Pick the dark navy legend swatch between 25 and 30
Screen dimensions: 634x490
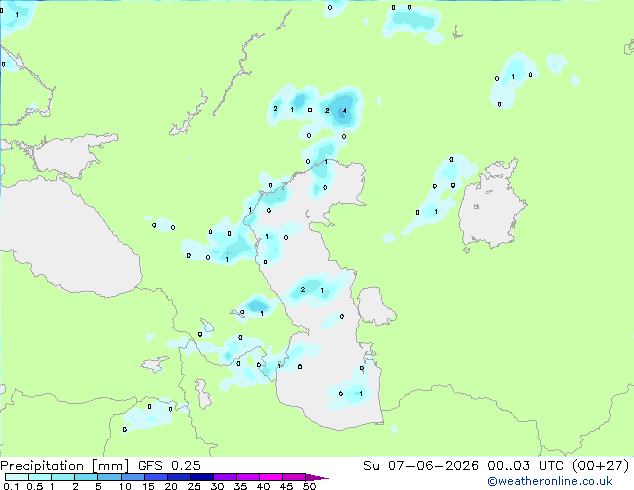click(202, 477)
